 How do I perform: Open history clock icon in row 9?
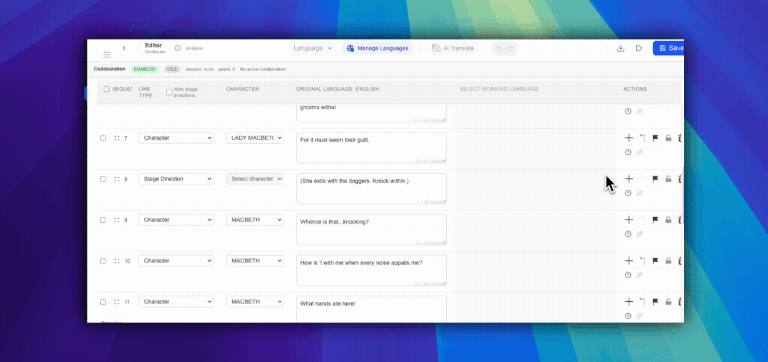point(628,234)
